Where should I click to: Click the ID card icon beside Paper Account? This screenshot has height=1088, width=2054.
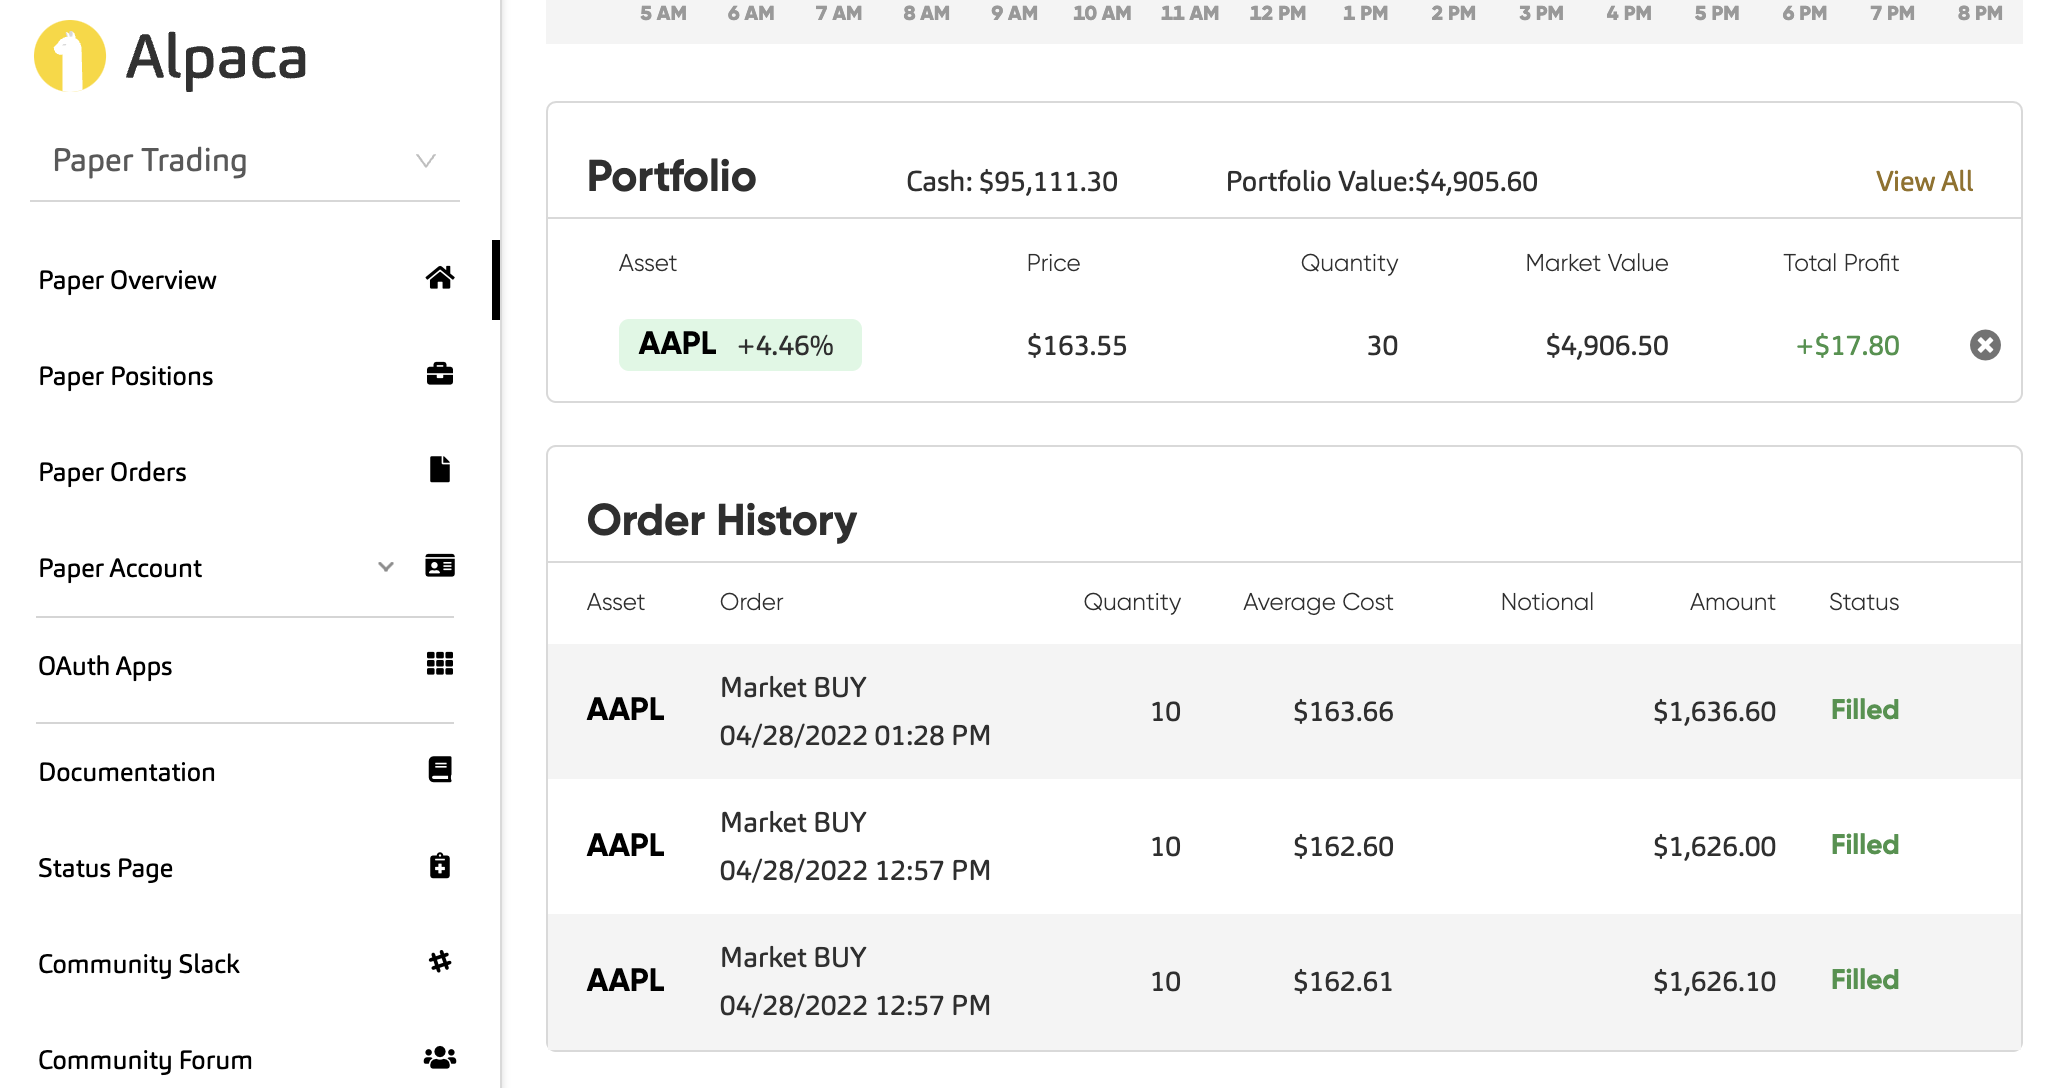[x=440, y=566]
